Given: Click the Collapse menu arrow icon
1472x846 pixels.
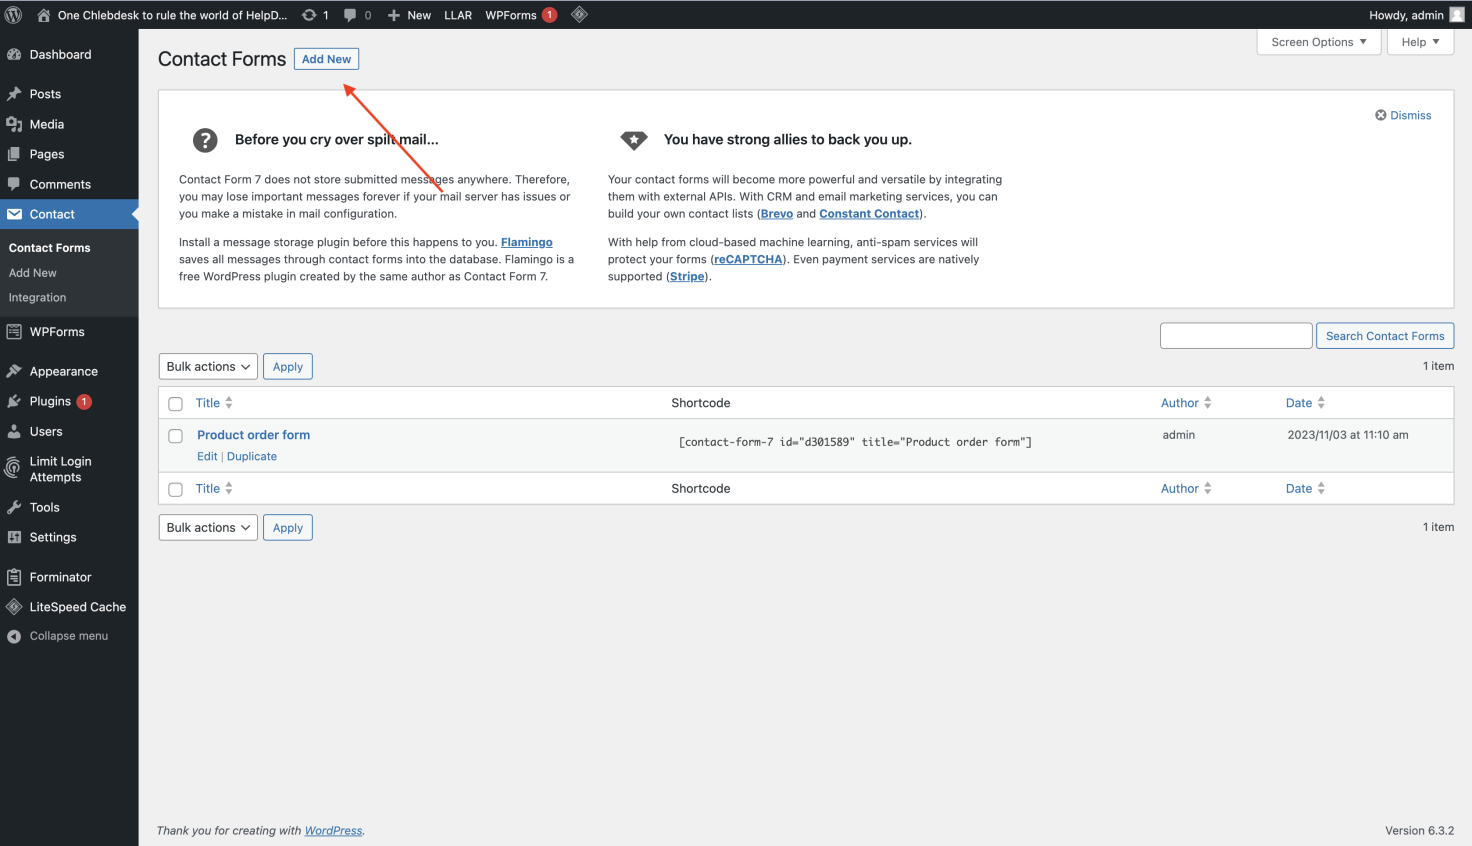Looking at the screenshot, I should click(x=14, y=636).
